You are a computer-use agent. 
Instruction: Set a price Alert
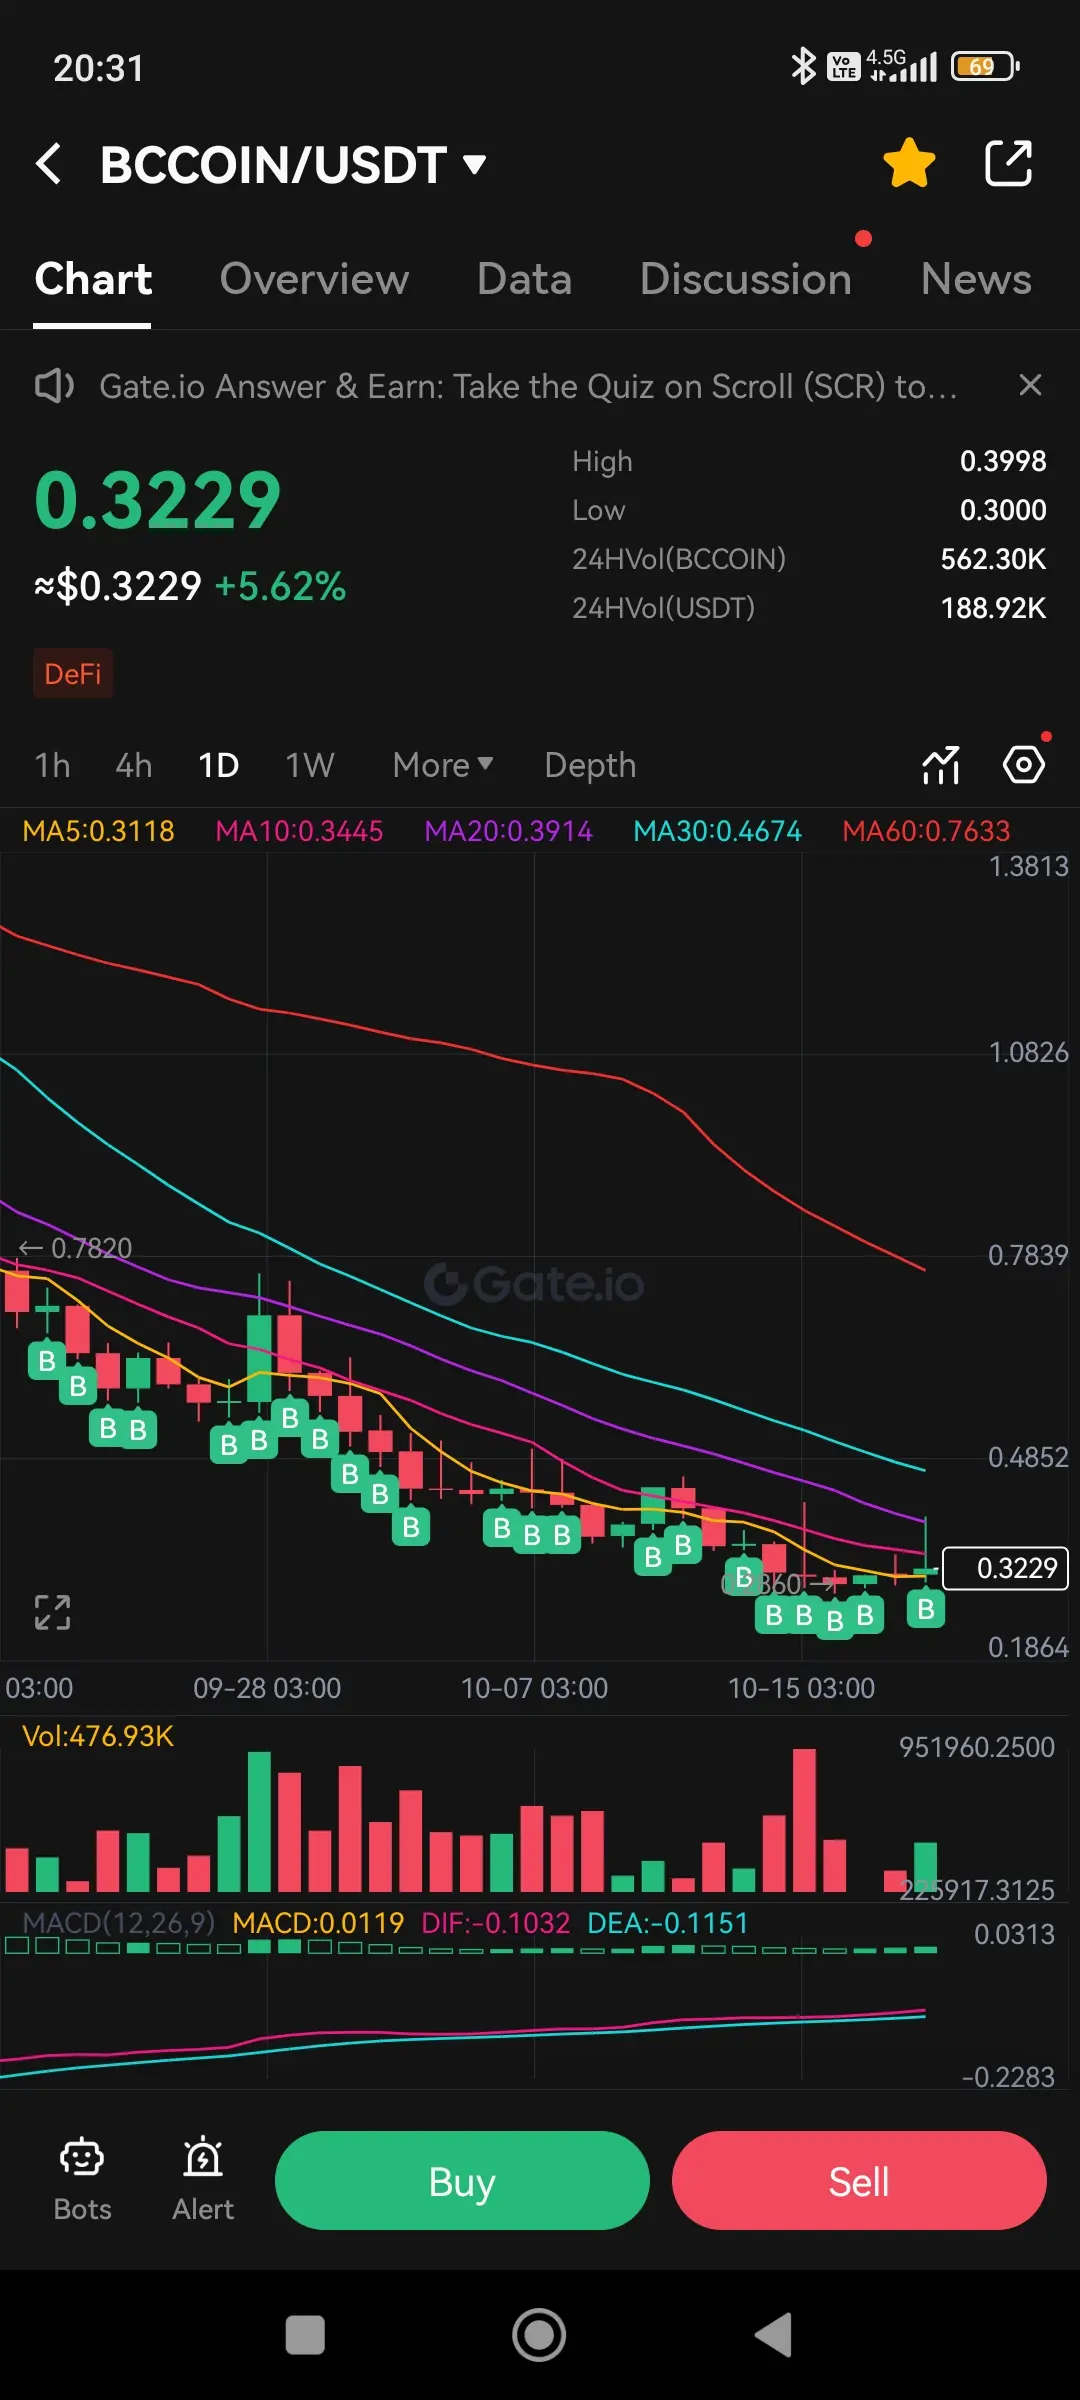(203, 2180)
